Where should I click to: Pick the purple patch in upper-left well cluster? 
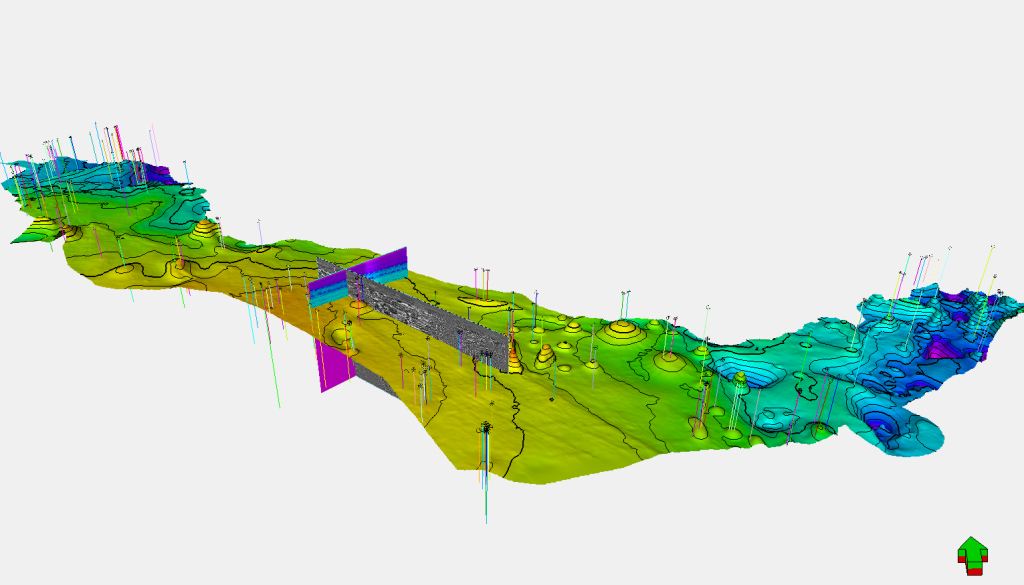point(158,172)
